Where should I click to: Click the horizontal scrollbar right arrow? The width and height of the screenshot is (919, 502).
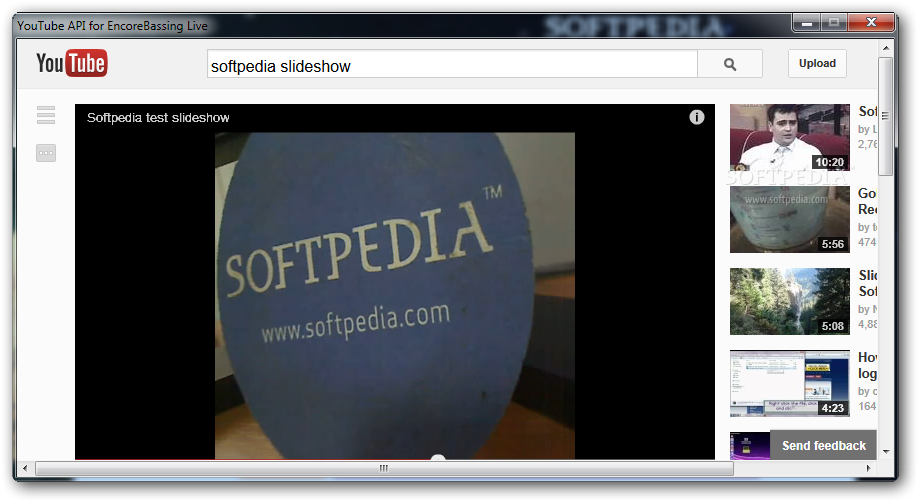point(869,468)
